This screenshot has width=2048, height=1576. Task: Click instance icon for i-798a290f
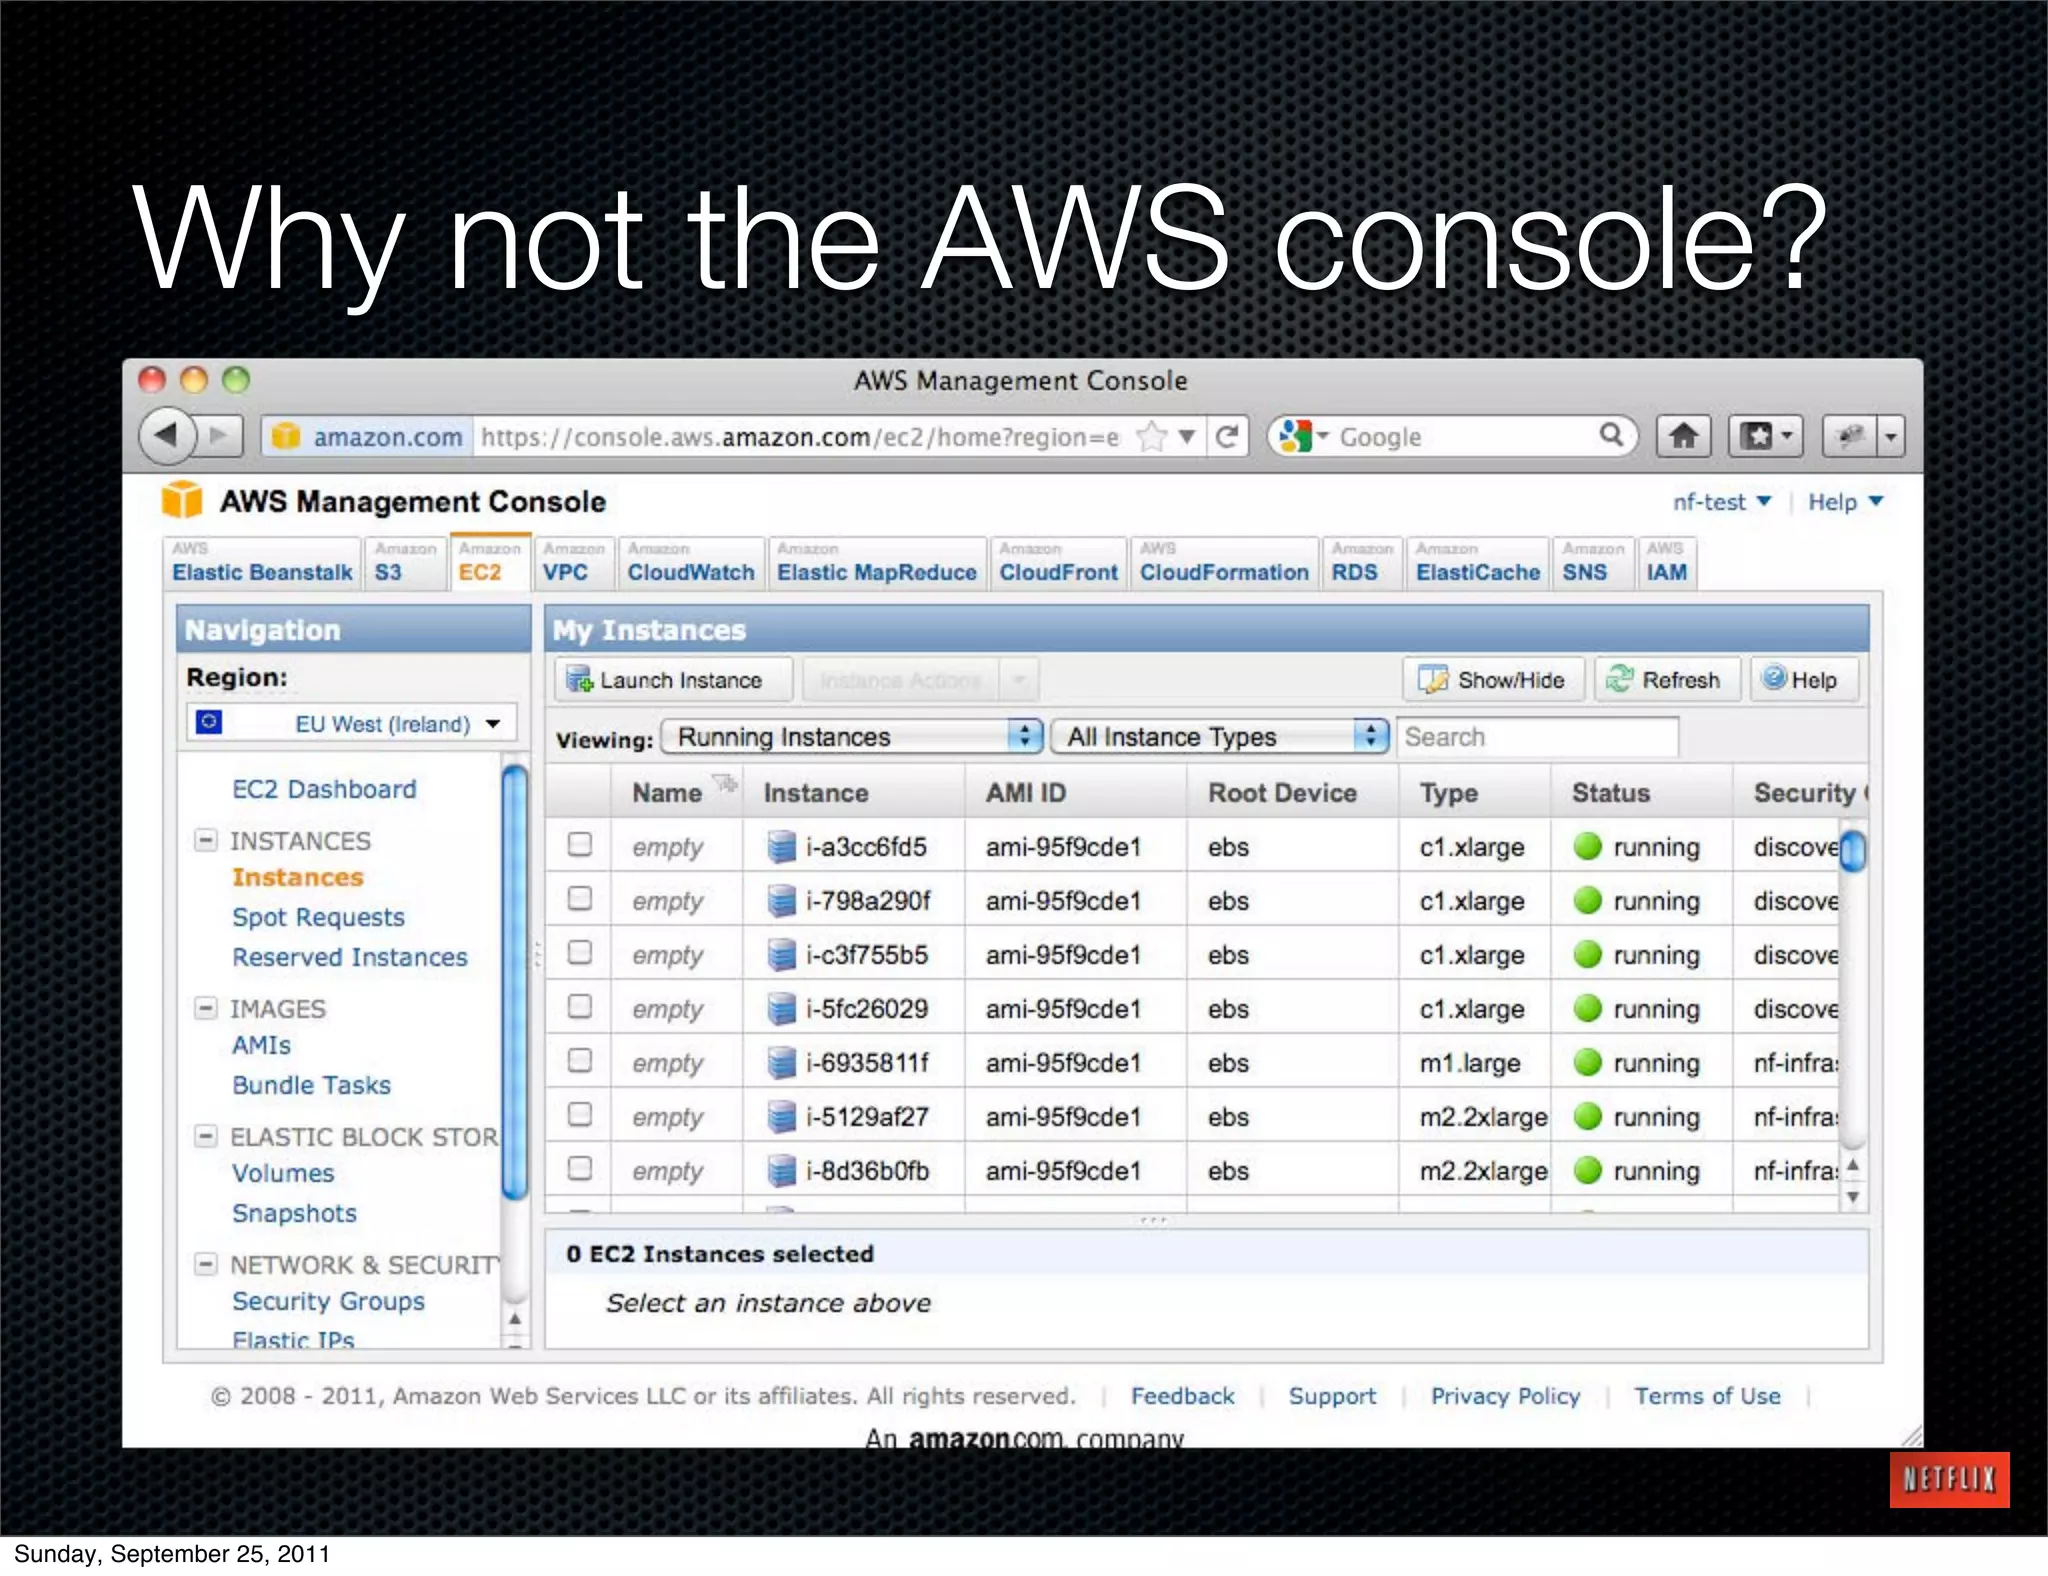(x=780, y=901)
